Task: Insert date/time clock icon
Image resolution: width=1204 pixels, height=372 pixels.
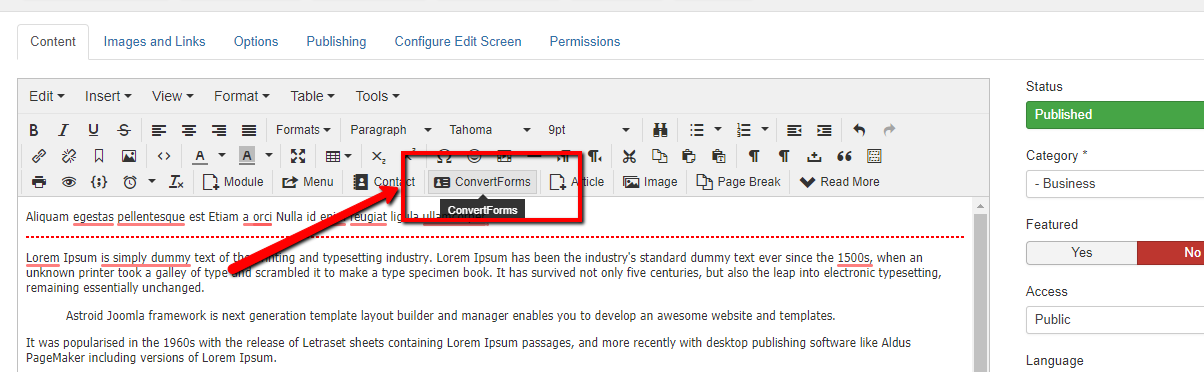Action: [x=130, y=182]
